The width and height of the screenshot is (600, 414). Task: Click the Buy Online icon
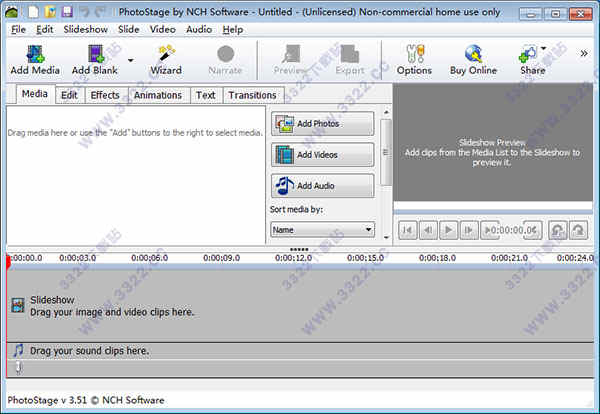point(474,54)
